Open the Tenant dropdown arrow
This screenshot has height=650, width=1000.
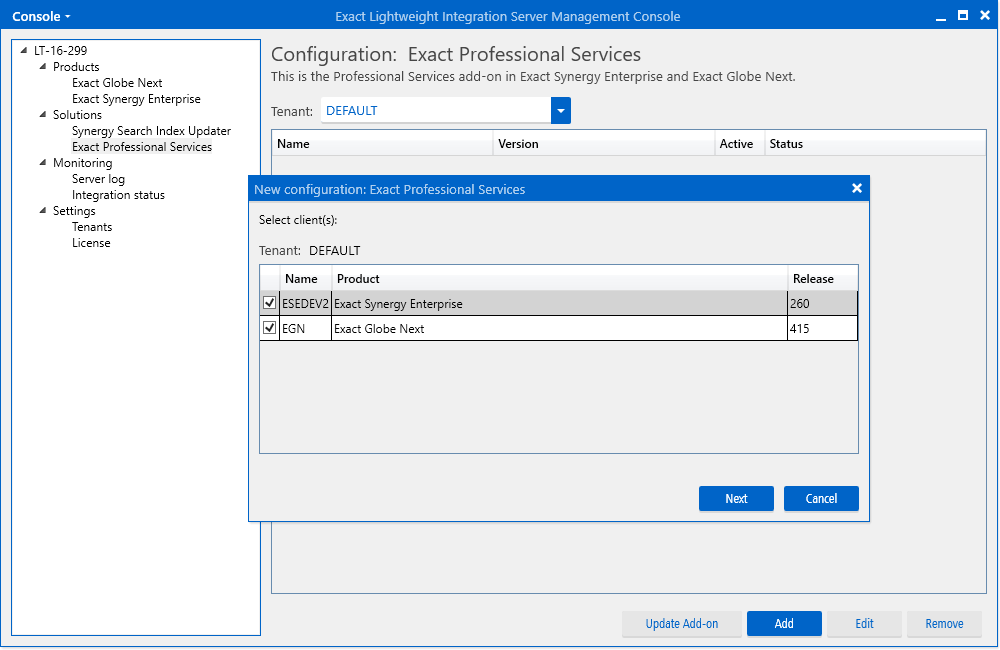(561, 111)
